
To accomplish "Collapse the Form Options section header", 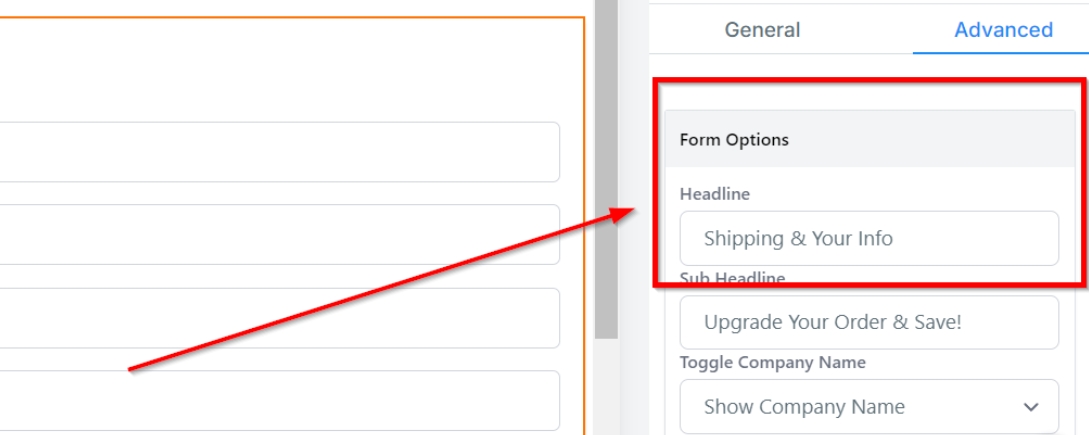I will (x=868, y=140).
